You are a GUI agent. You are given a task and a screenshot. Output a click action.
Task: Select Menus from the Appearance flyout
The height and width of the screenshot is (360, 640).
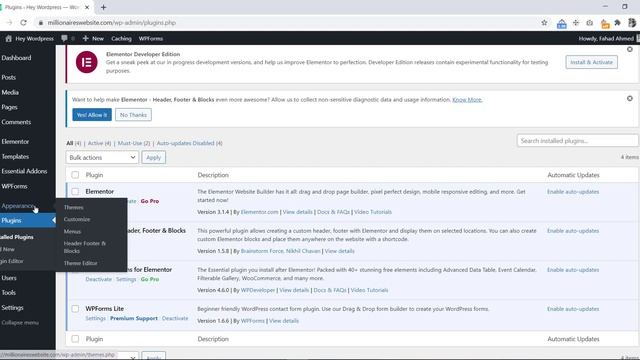(72, 231)
